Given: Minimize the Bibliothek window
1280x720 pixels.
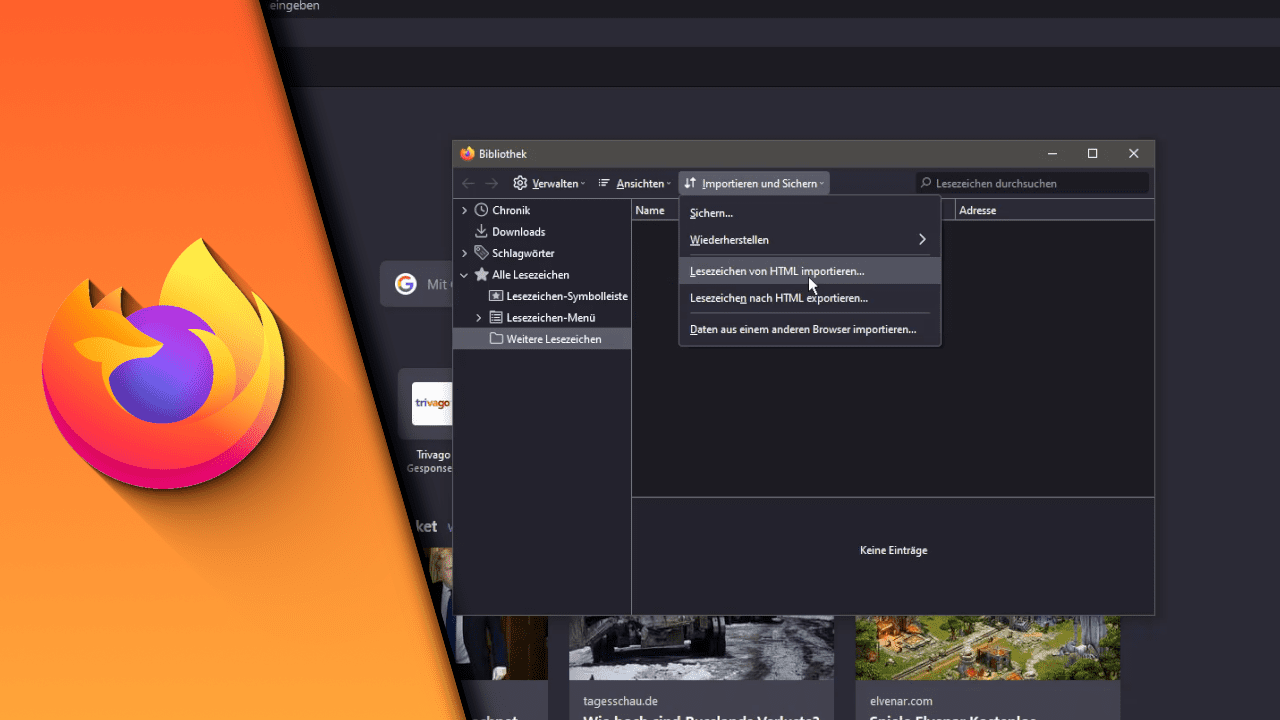Looking at the screenshot, I should [x=1053, y=154].
